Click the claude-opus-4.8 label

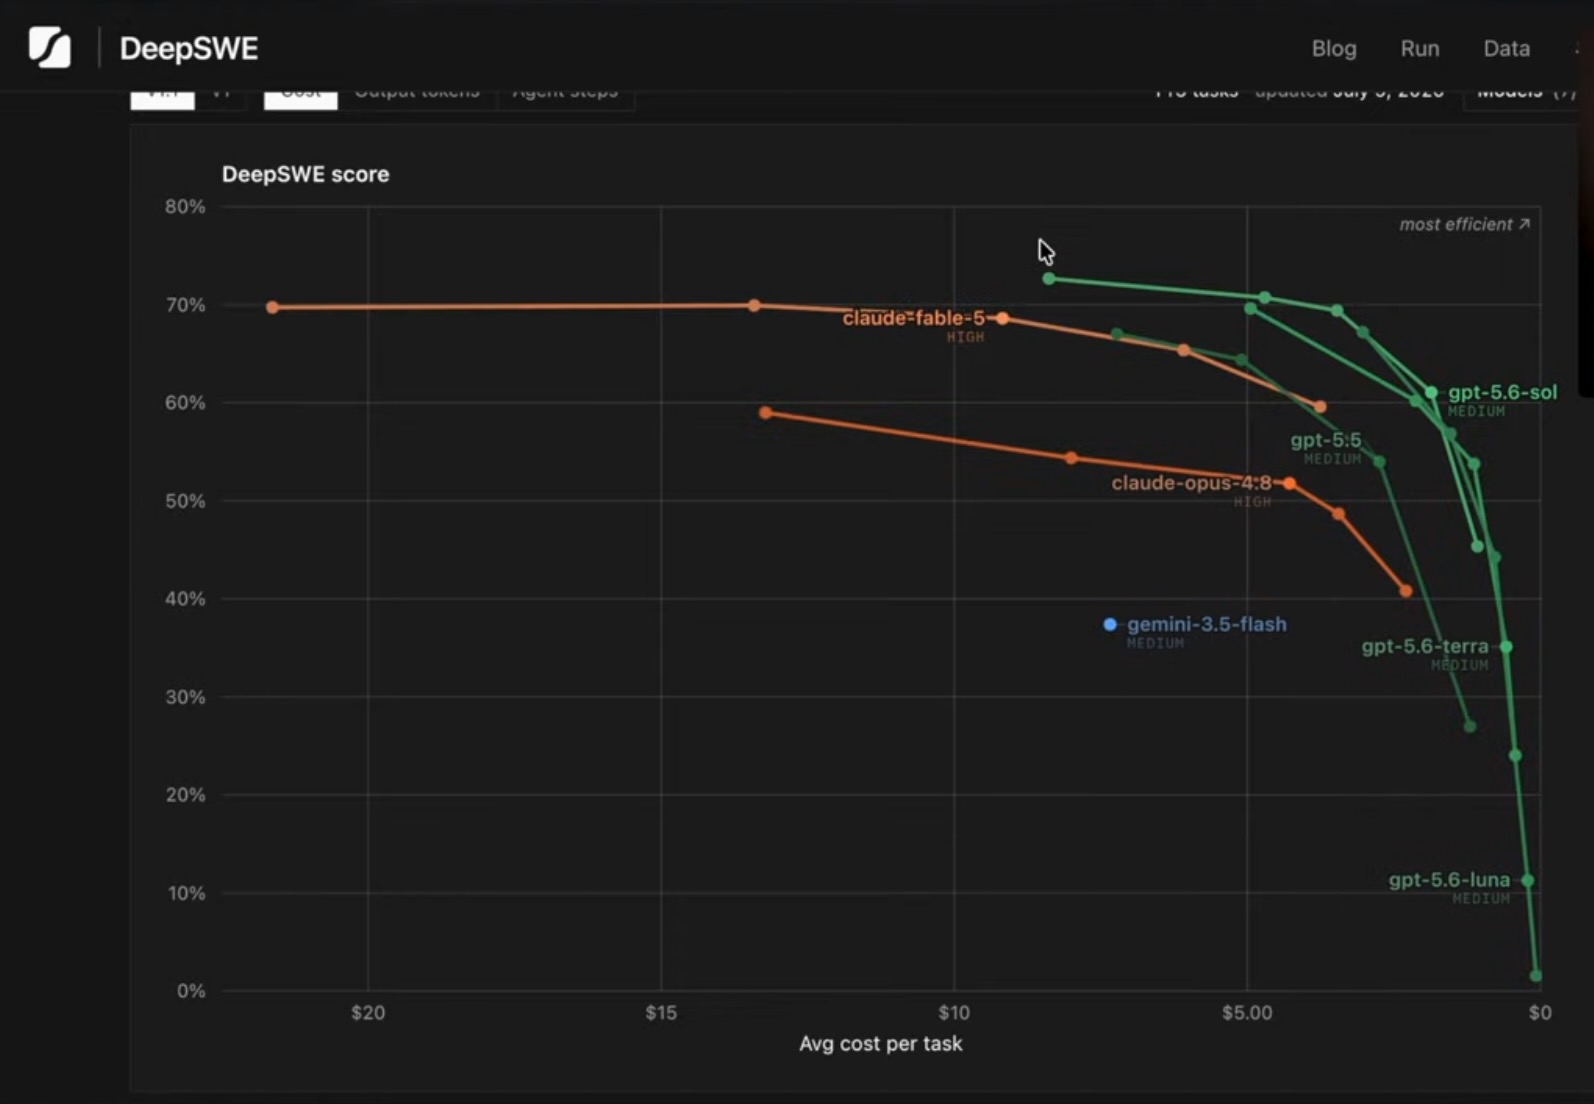click(x=1191, y=483)
